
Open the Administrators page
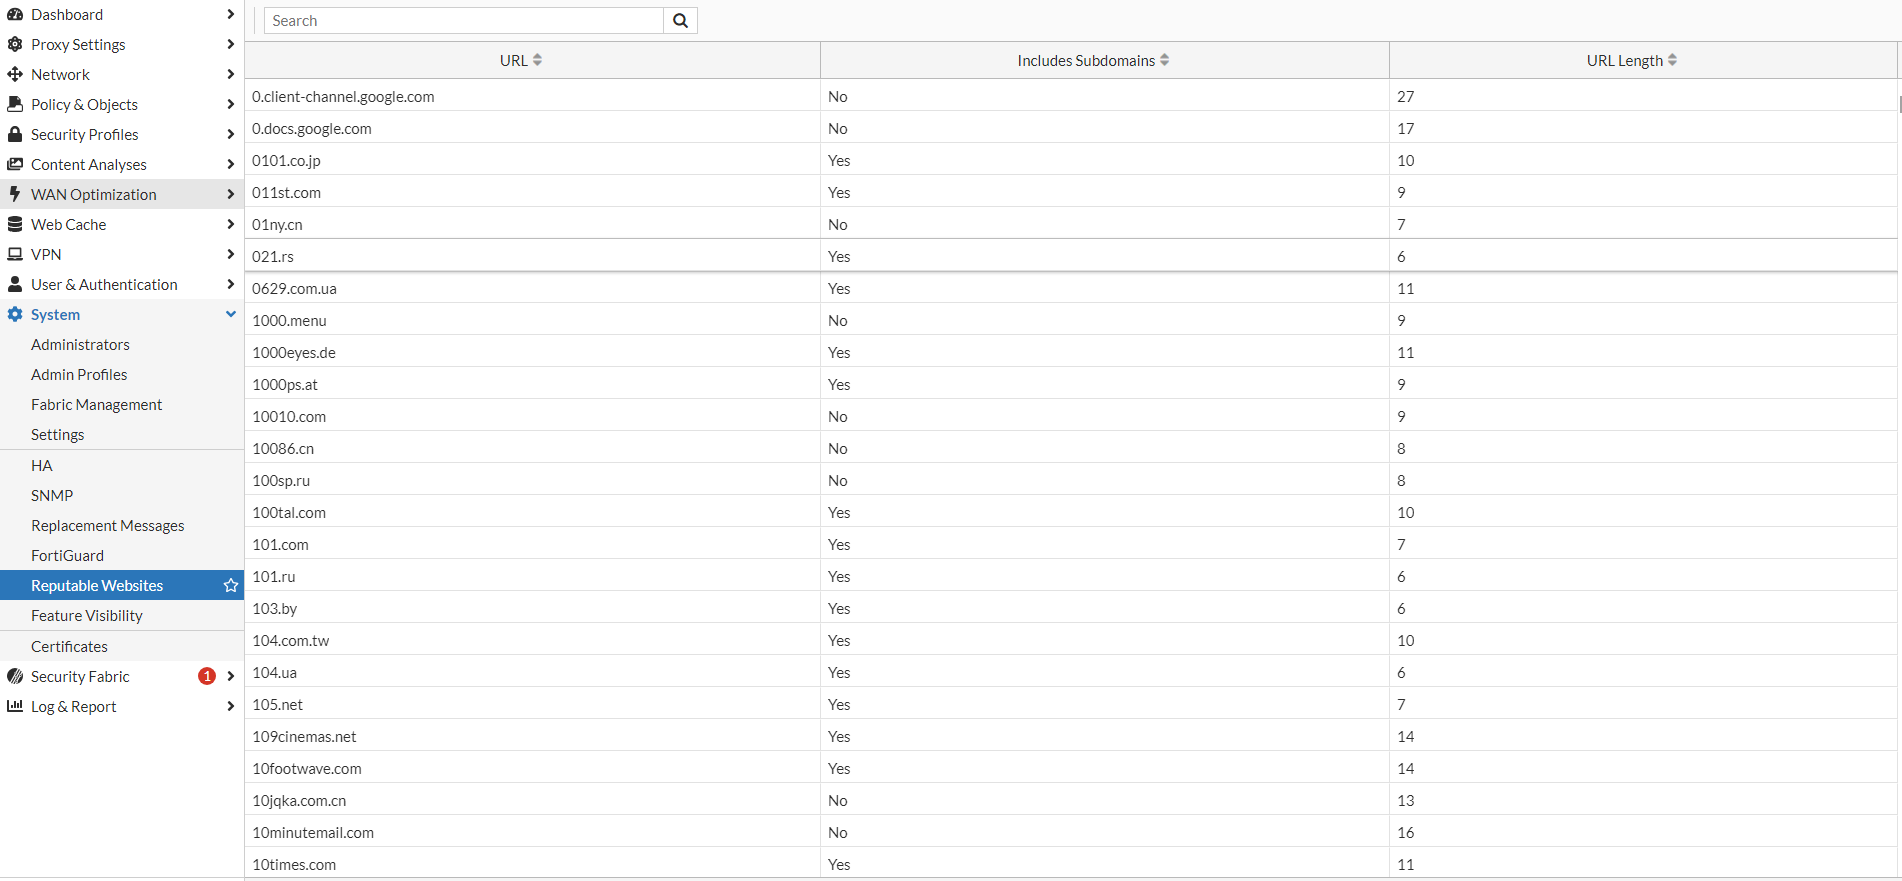(80, 344)
